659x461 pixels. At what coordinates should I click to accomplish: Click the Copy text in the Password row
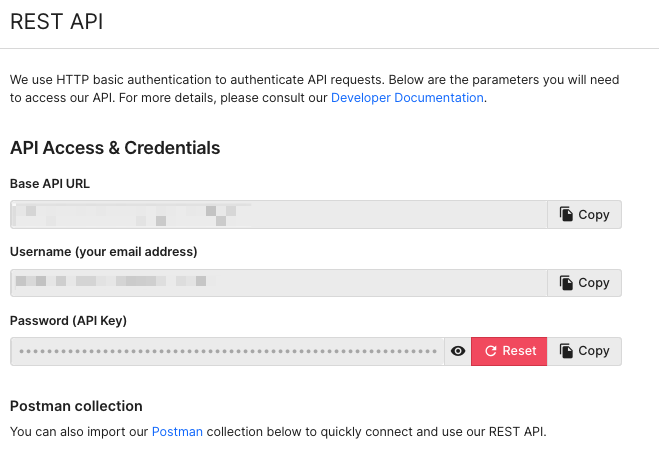(593, 350)
